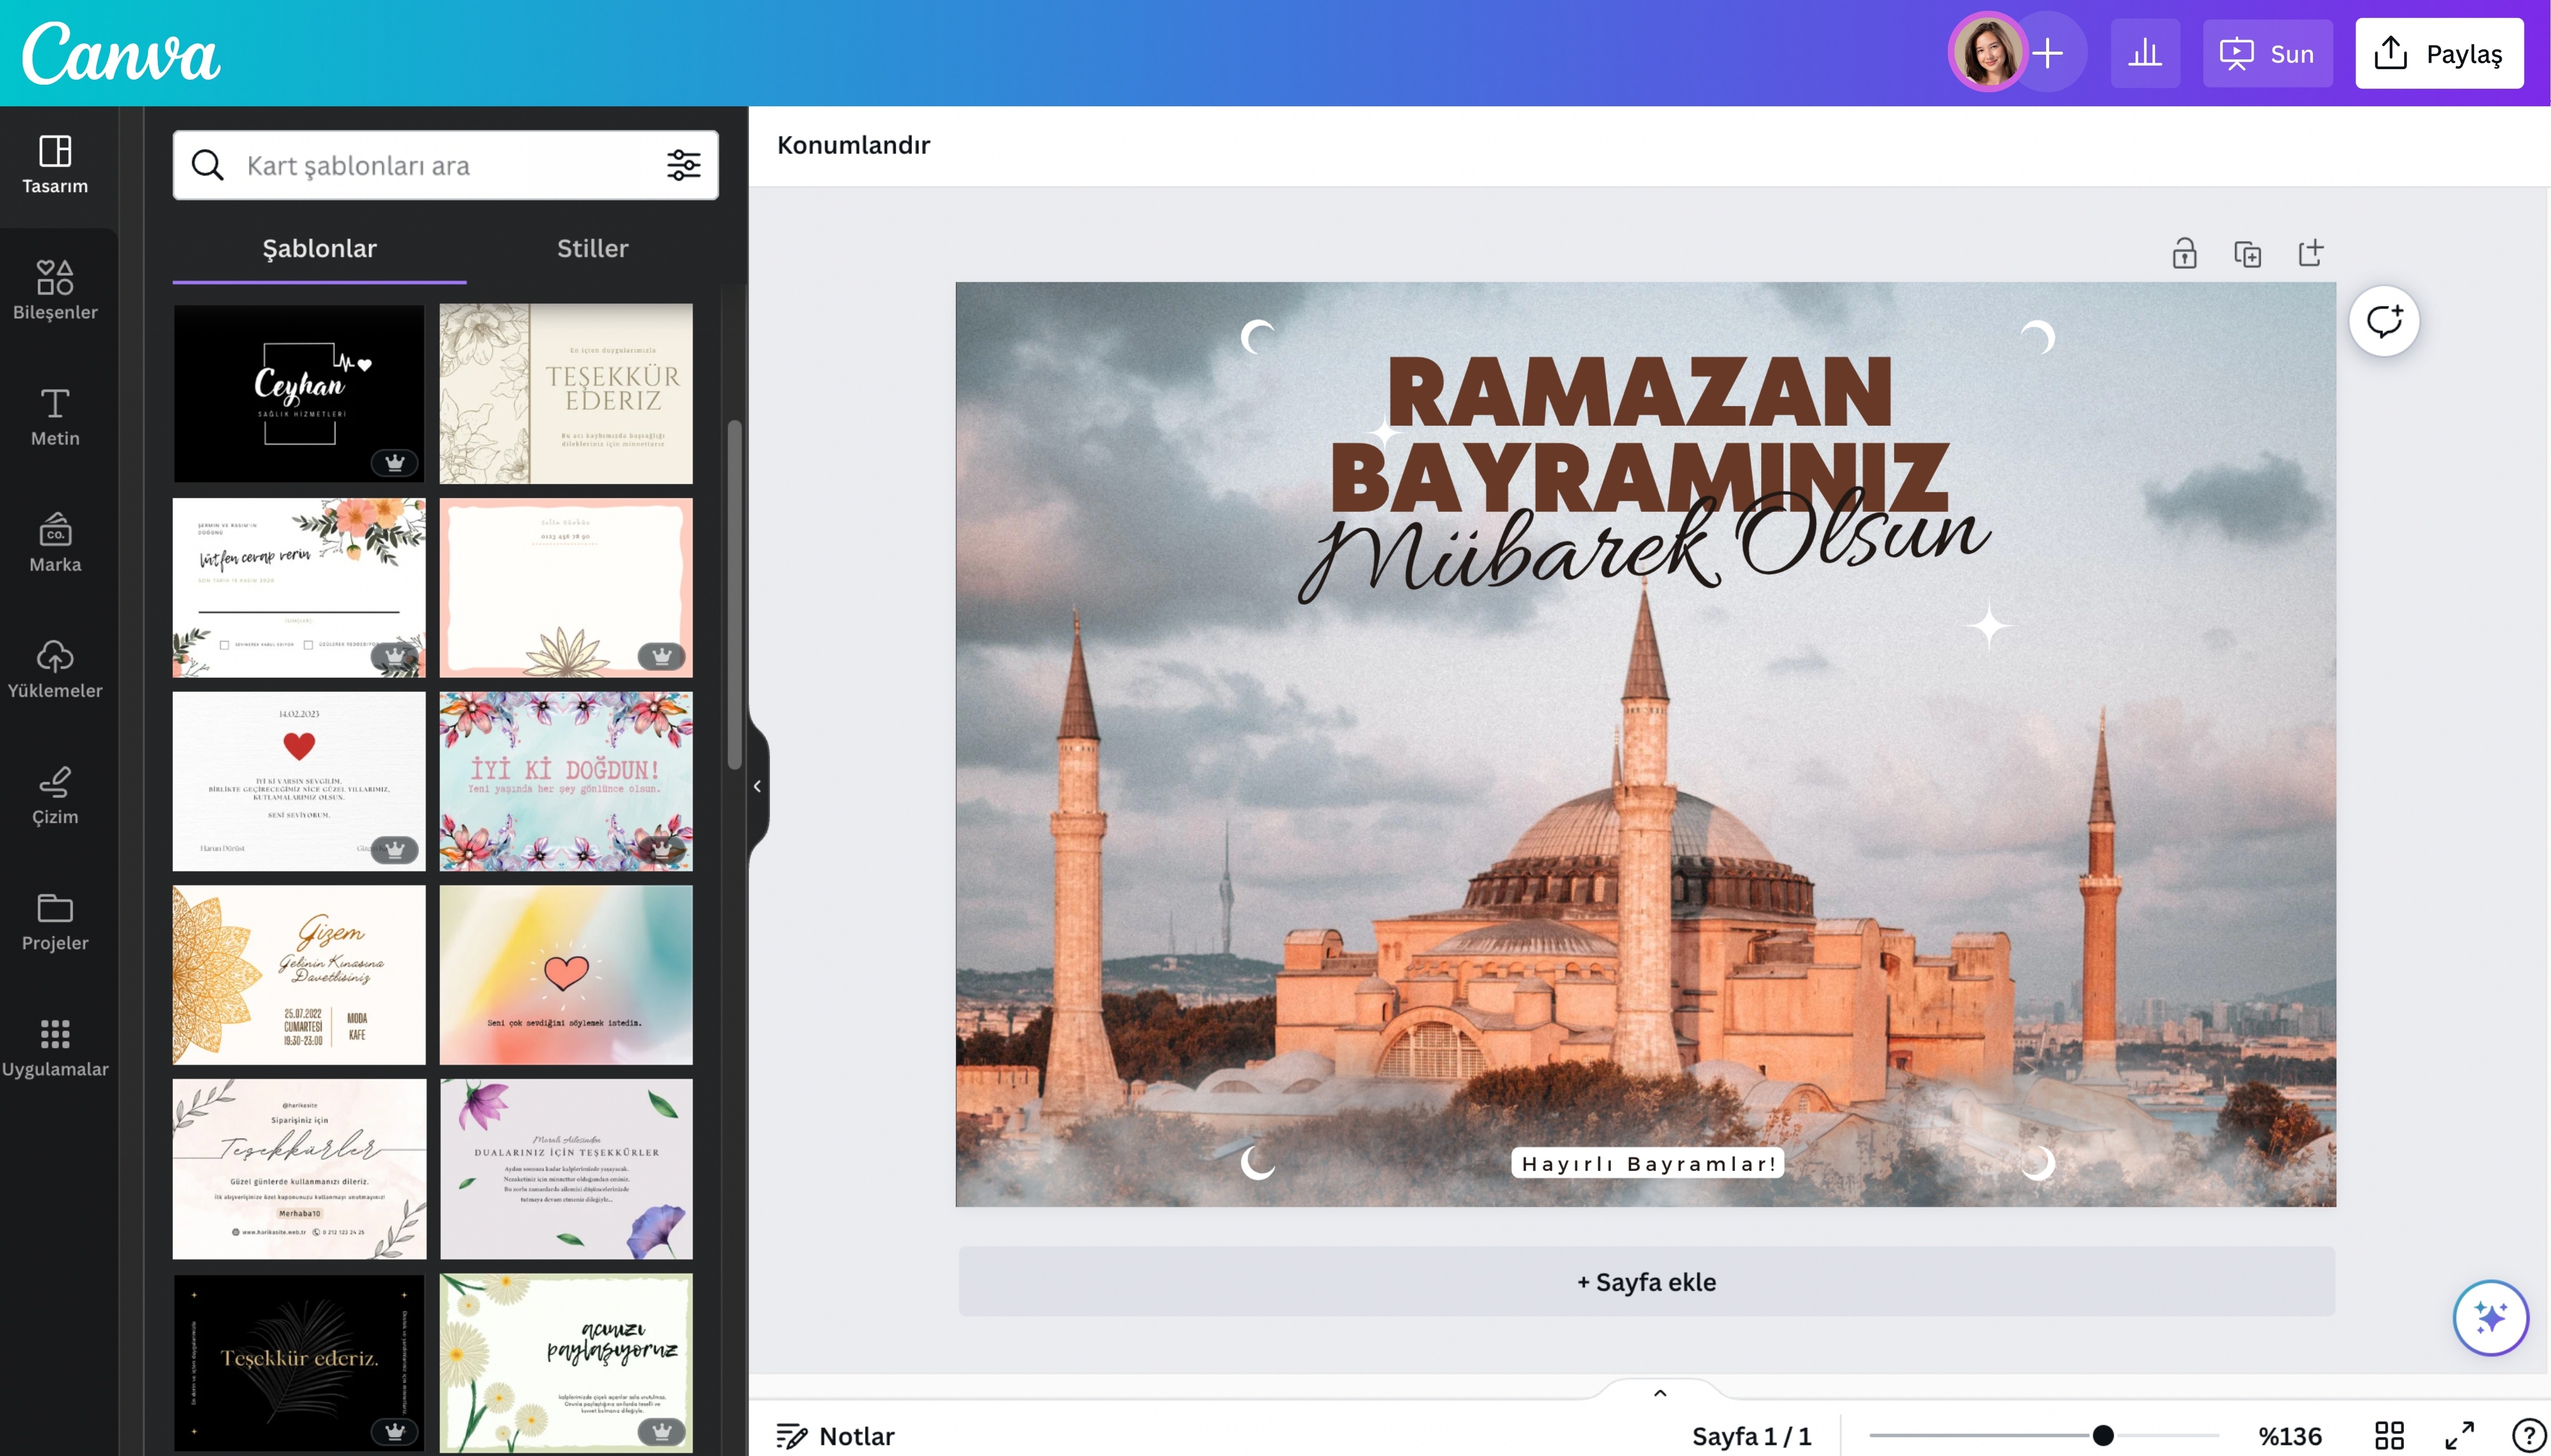Open the template search filter options

tap(684, 165)
